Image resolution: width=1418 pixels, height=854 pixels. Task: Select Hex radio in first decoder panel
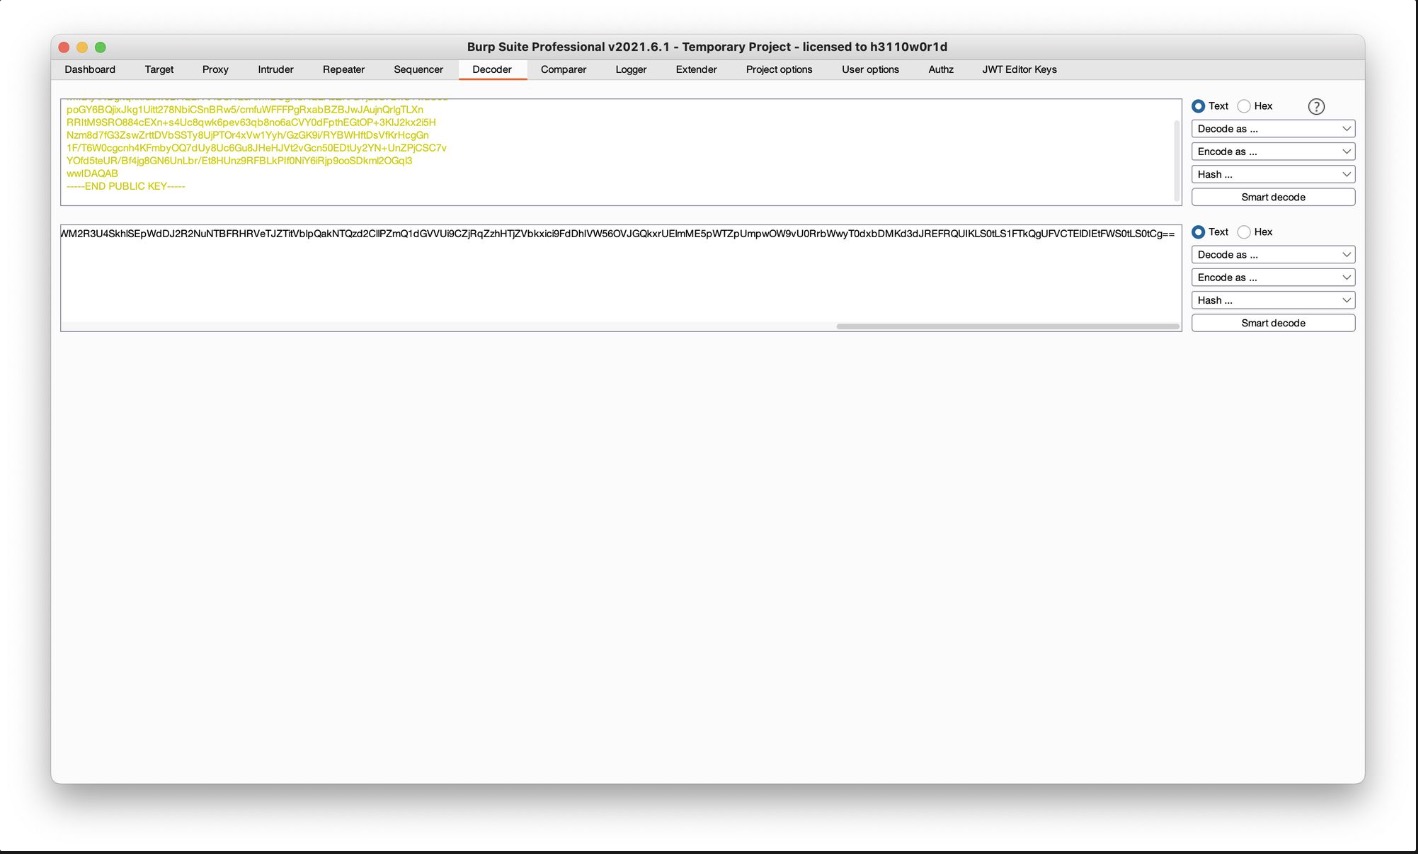click(1244, 106)
